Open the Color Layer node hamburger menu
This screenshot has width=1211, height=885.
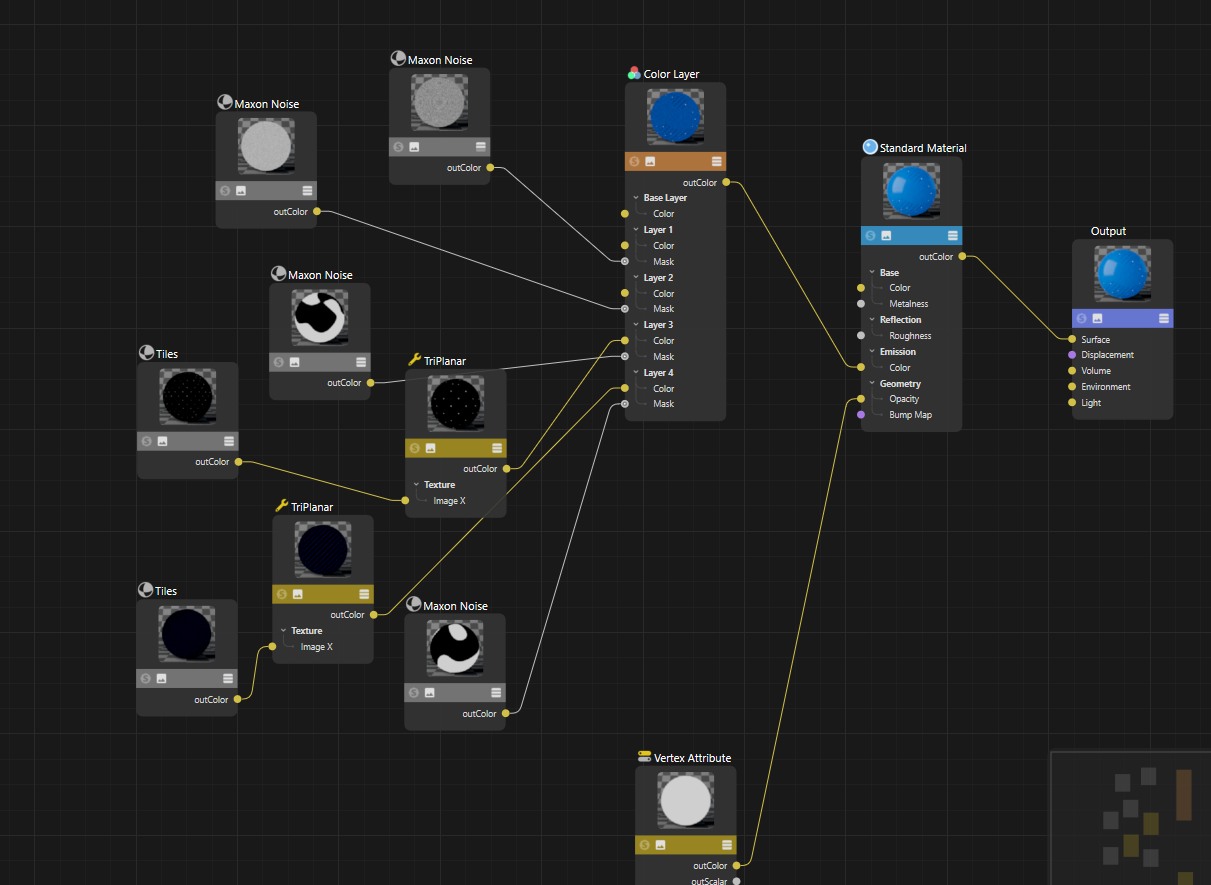717,161
